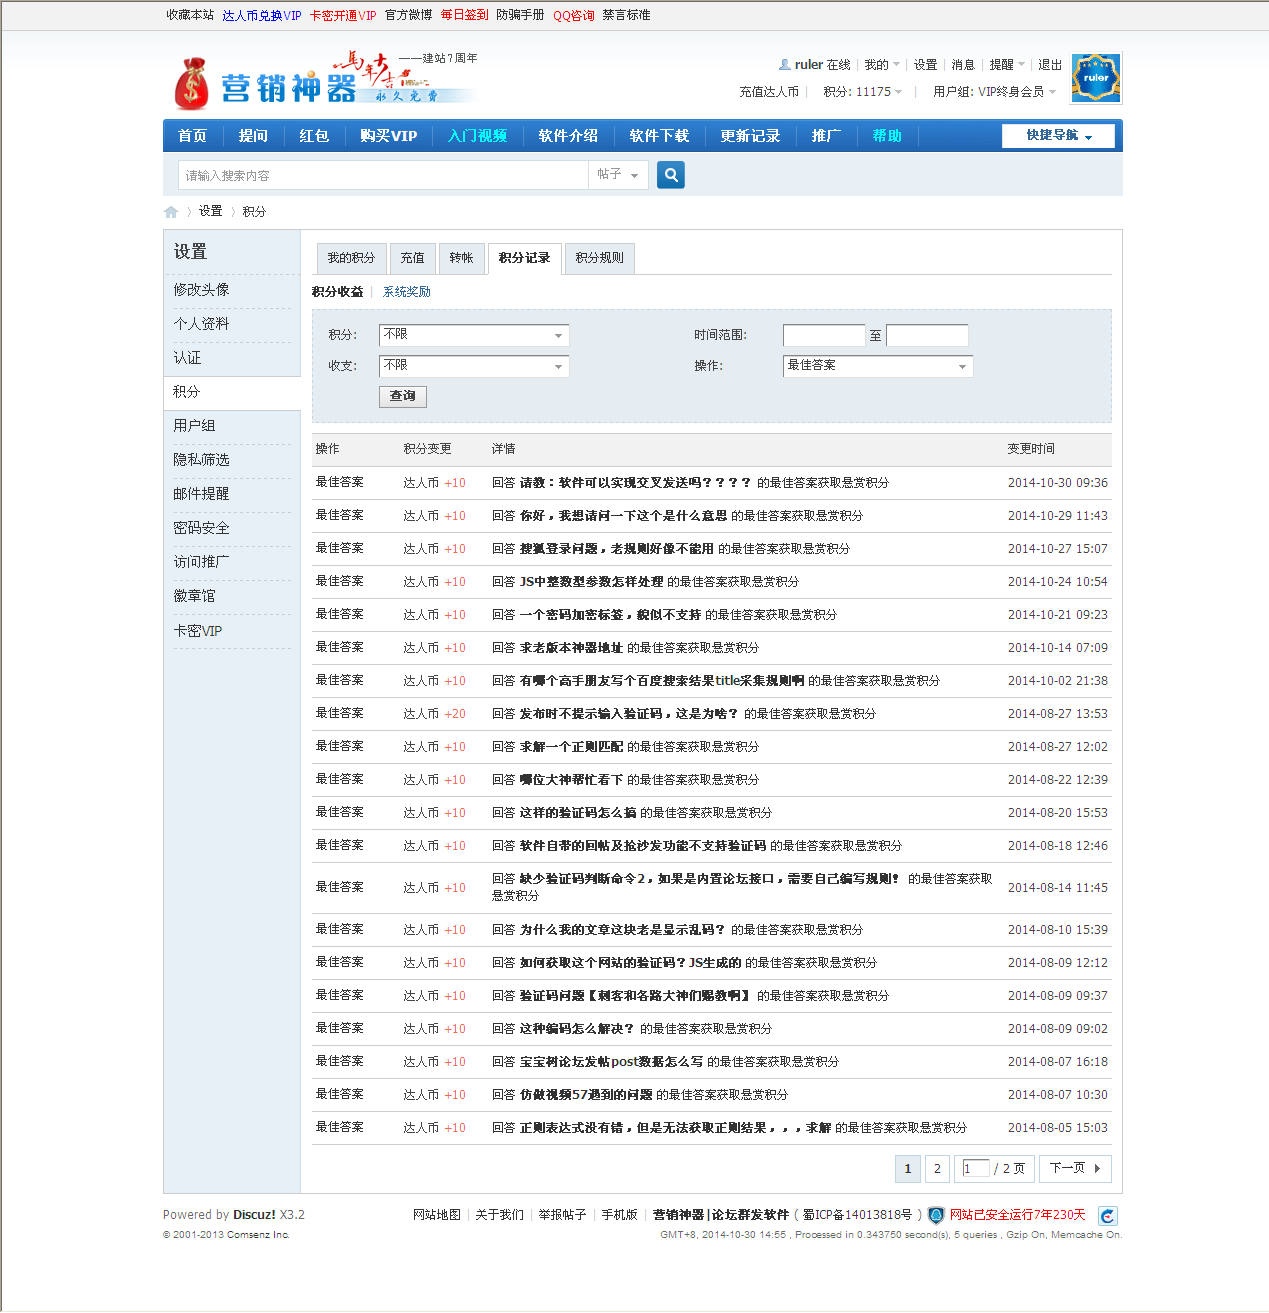Screen dimensions: 1269x1313
Task: Expand the 积分 type dropdown filter
Action: click(x=474, y=336)
